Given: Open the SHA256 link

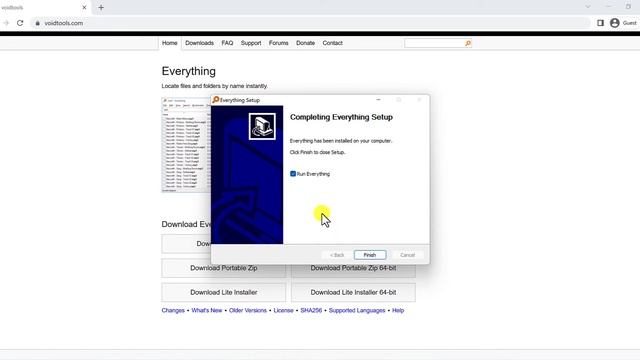Looking at the screenshot, I should click(311, 310).
